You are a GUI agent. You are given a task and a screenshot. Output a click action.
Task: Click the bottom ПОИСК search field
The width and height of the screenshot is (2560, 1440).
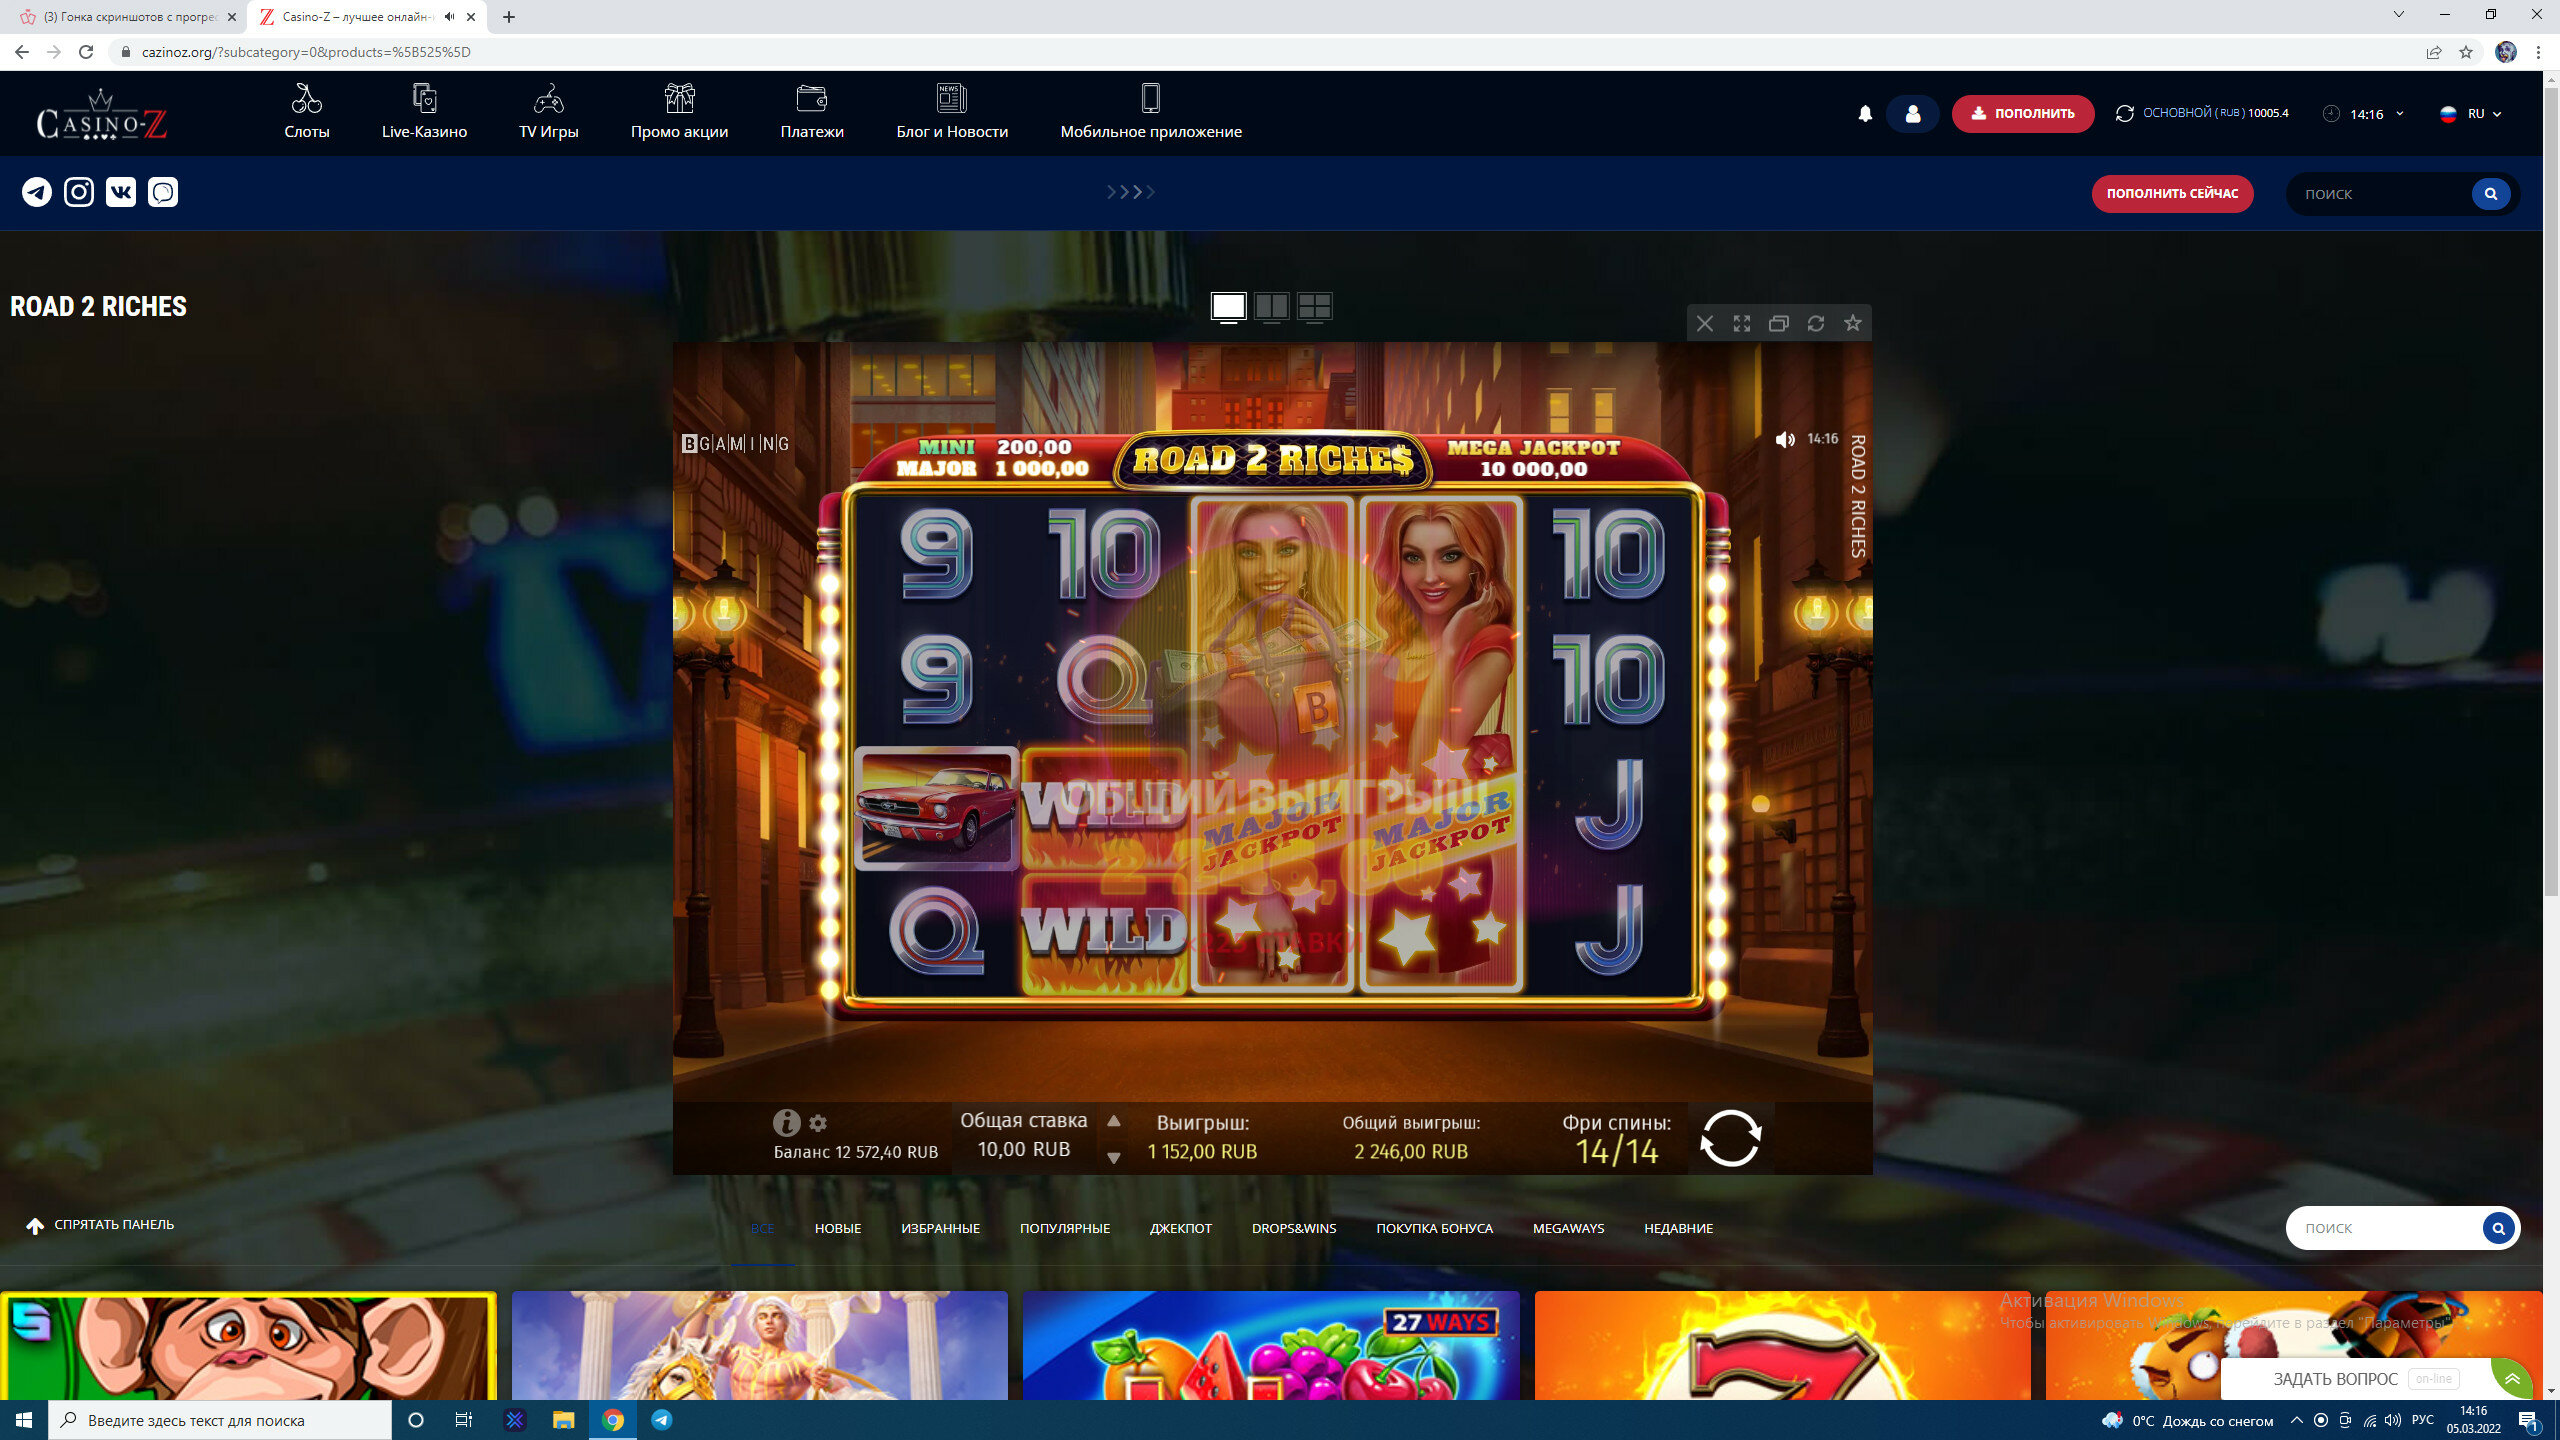2385,1228
